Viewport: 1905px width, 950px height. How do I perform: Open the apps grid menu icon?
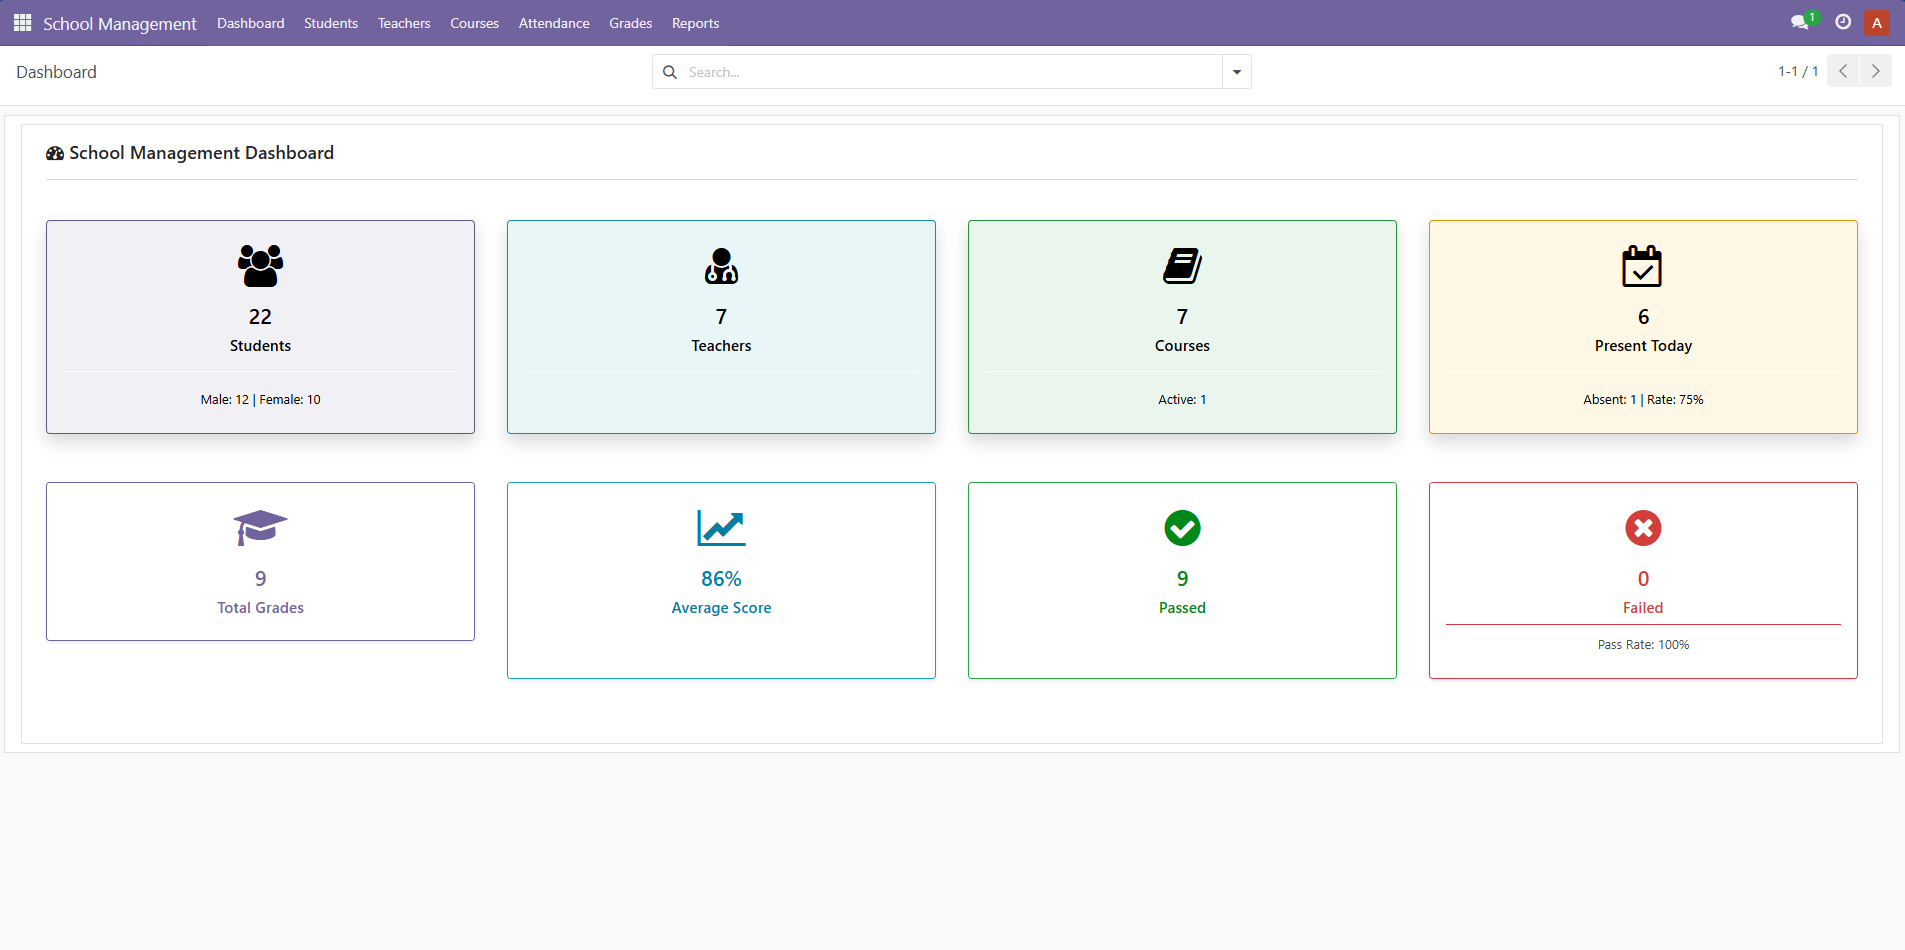tap(22, 22)
